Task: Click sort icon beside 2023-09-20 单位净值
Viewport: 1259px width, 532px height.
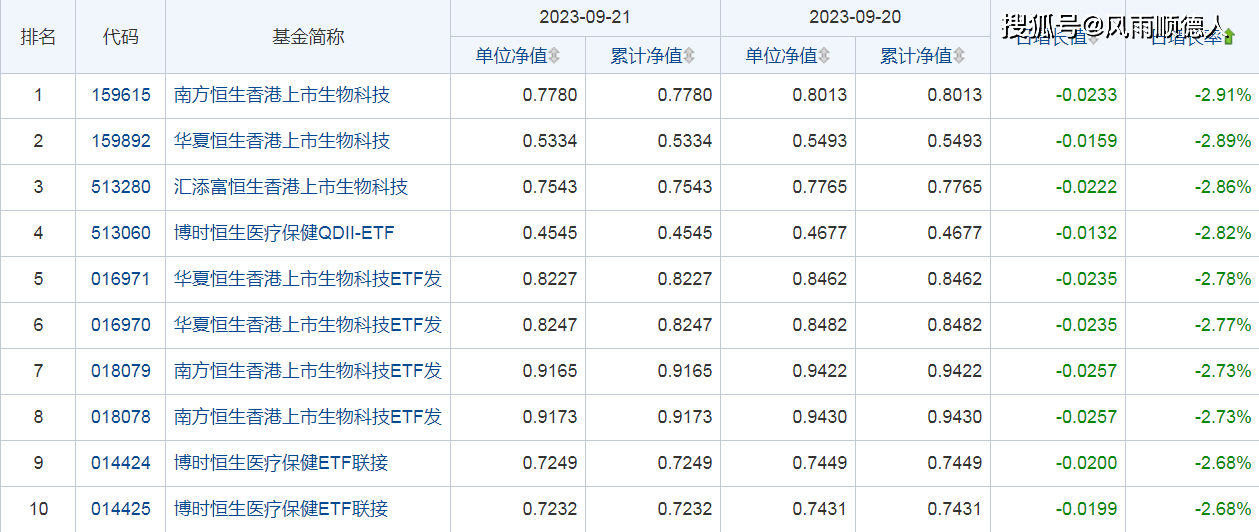Action: tap(824, 56)
